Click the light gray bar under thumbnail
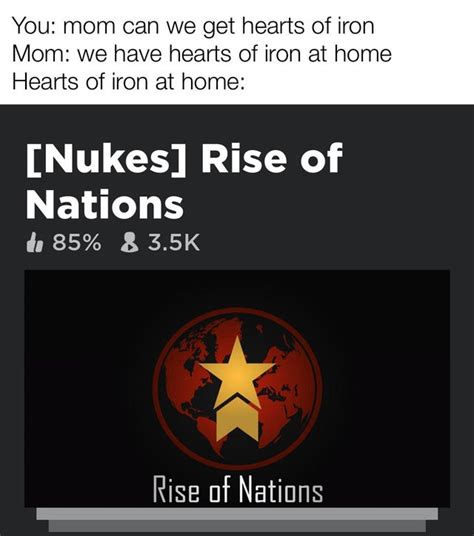 [x=237, y=514]
